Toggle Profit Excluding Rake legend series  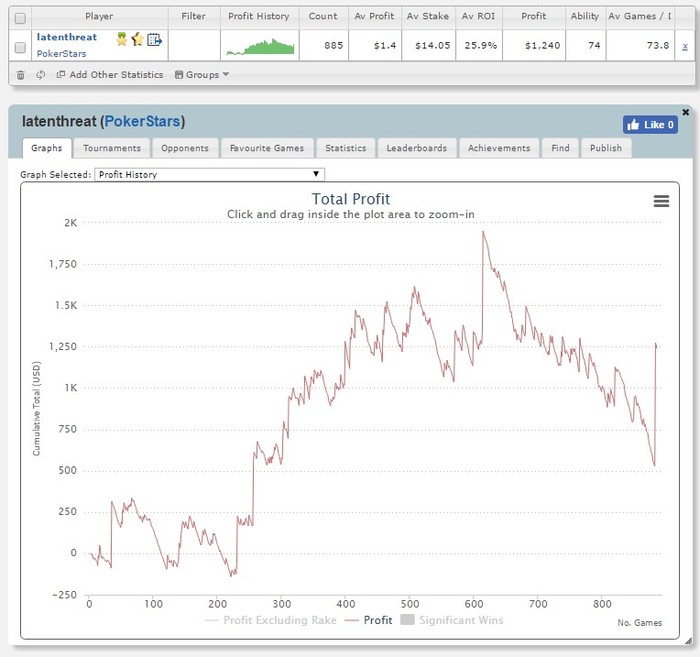click(270, 620)
